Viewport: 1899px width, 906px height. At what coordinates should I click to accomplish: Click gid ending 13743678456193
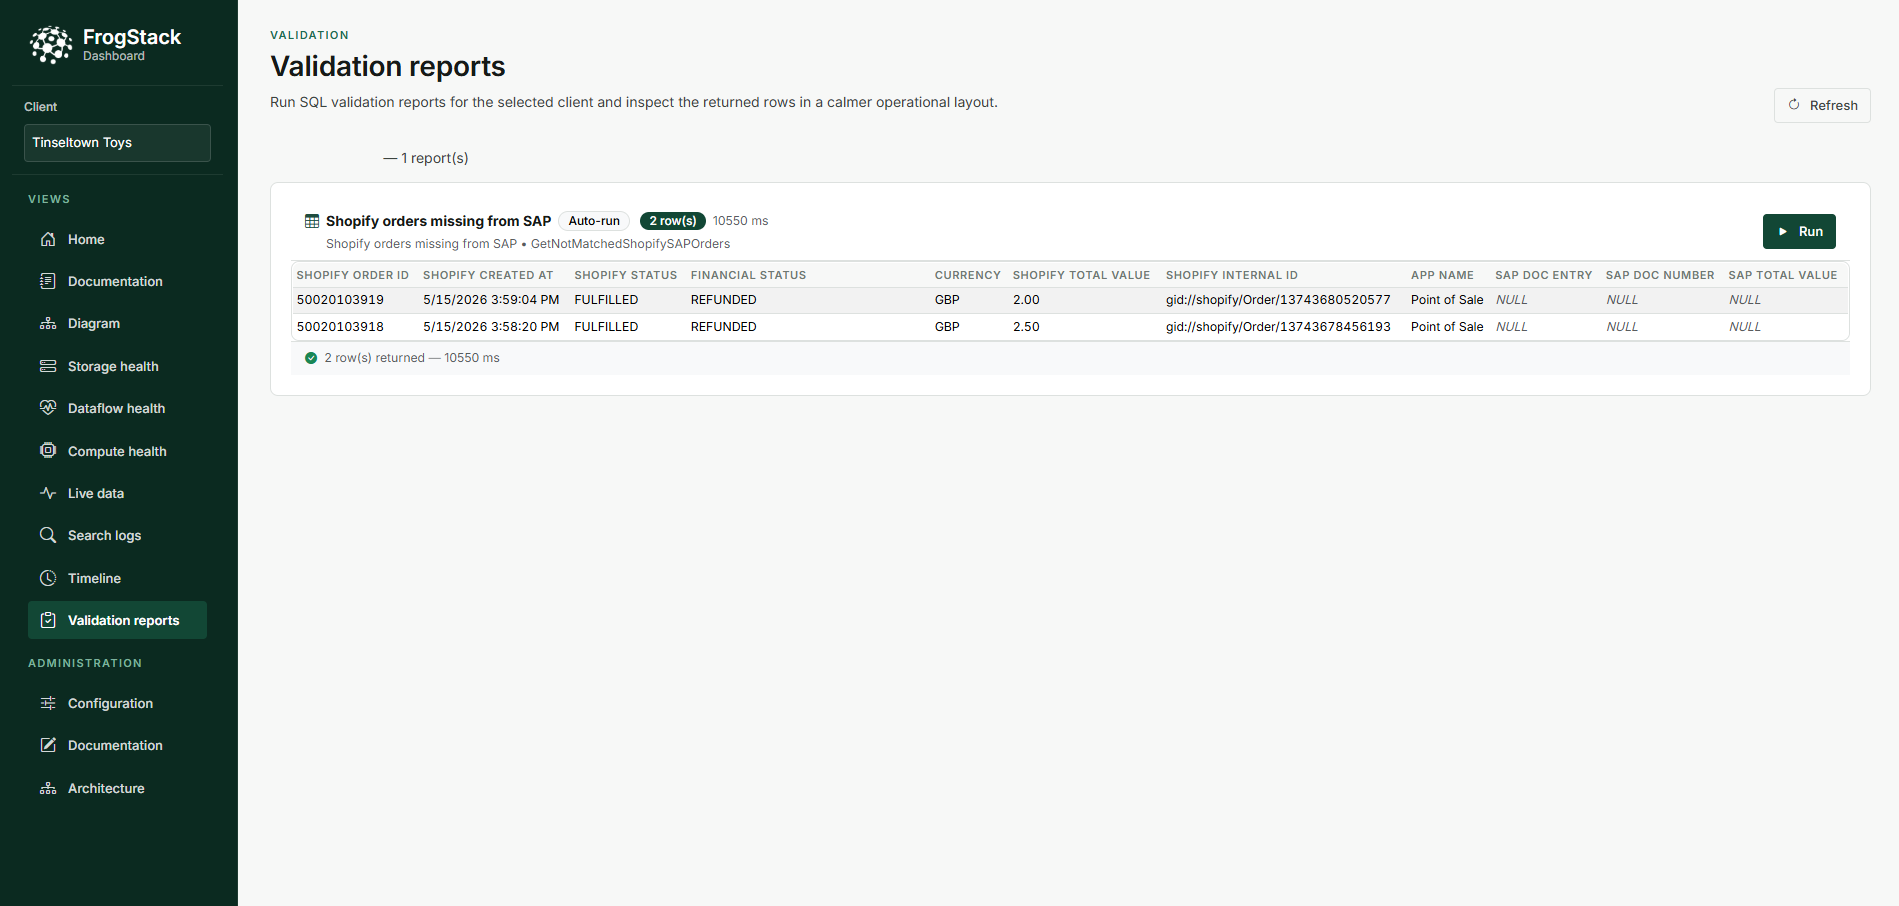click(1278, 327)
